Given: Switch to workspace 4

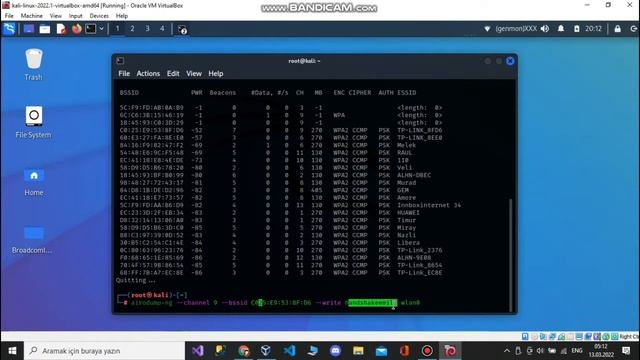Looking at the screenshot, I should [162, 29].
